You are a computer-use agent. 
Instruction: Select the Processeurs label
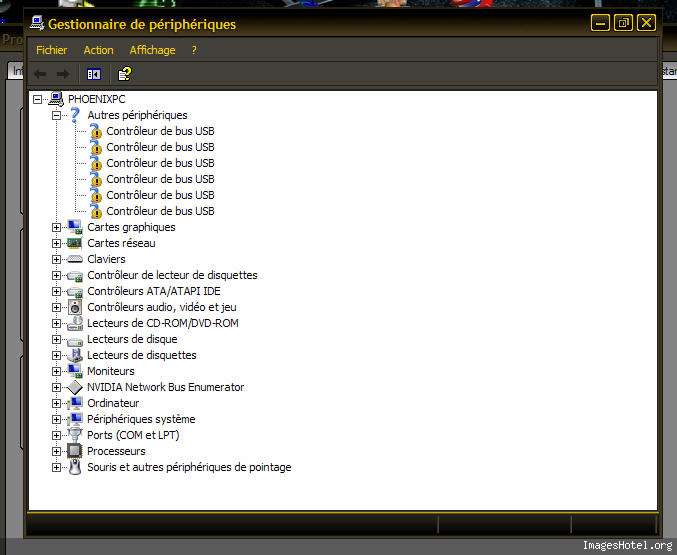[116, 451]
